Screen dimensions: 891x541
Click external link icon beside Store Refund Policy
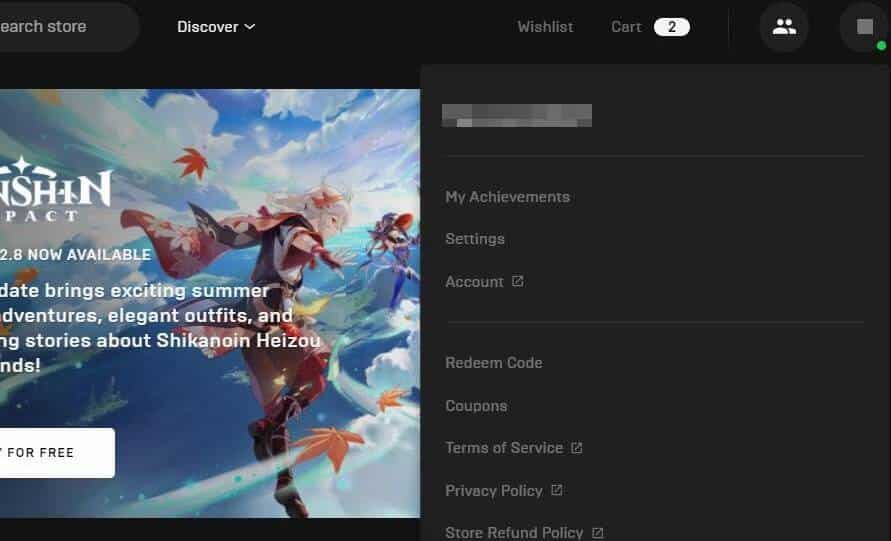tap(597, 532)
